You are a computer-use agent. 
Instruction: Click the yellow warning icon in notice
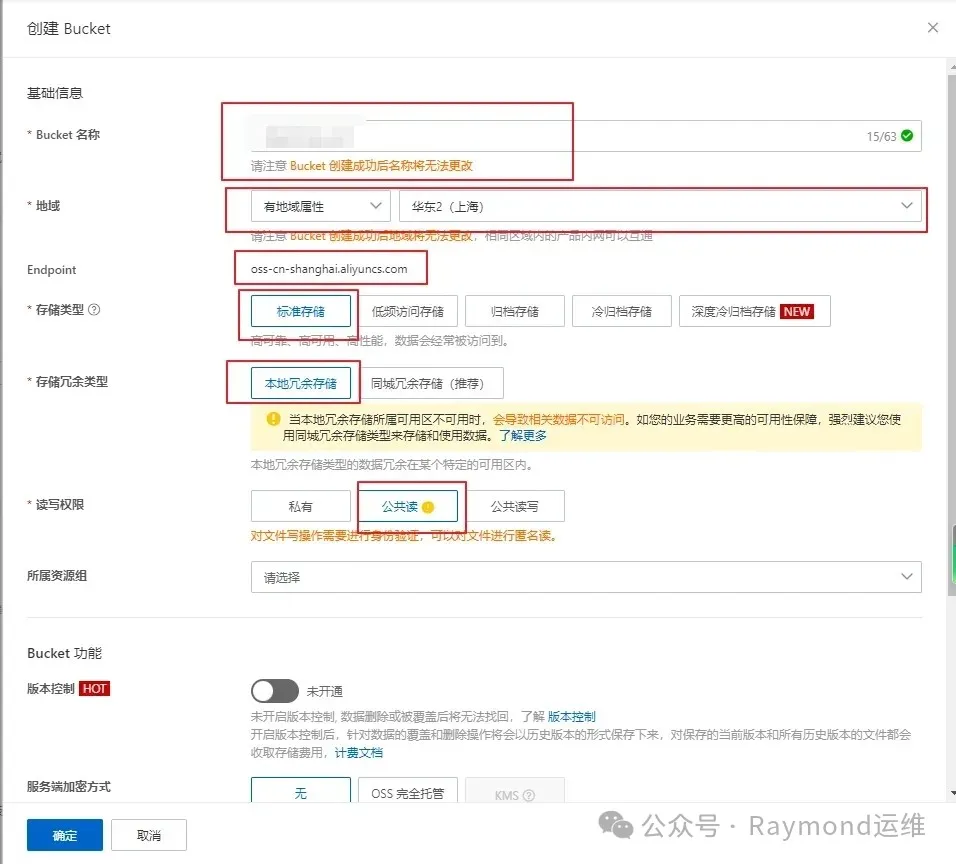click(x=273, y=419)
